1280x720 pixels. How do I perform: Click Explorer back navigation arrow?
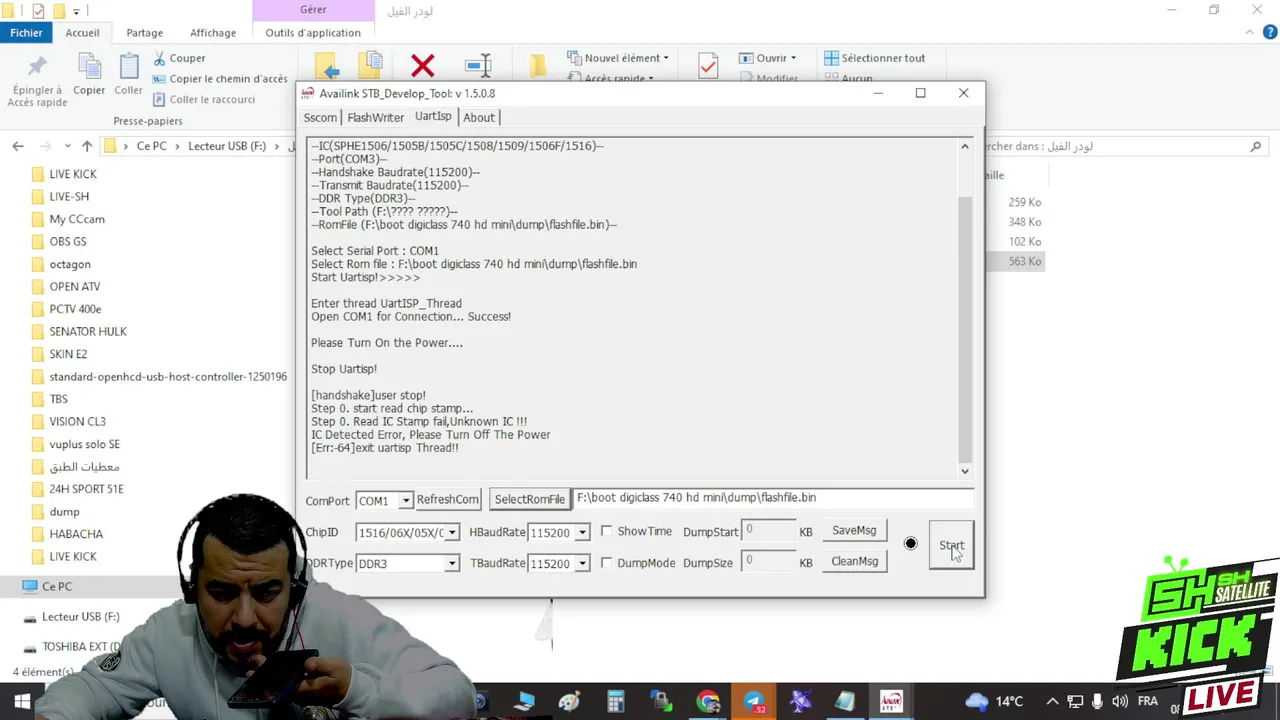pyautogui.click(x=18, y=146)
